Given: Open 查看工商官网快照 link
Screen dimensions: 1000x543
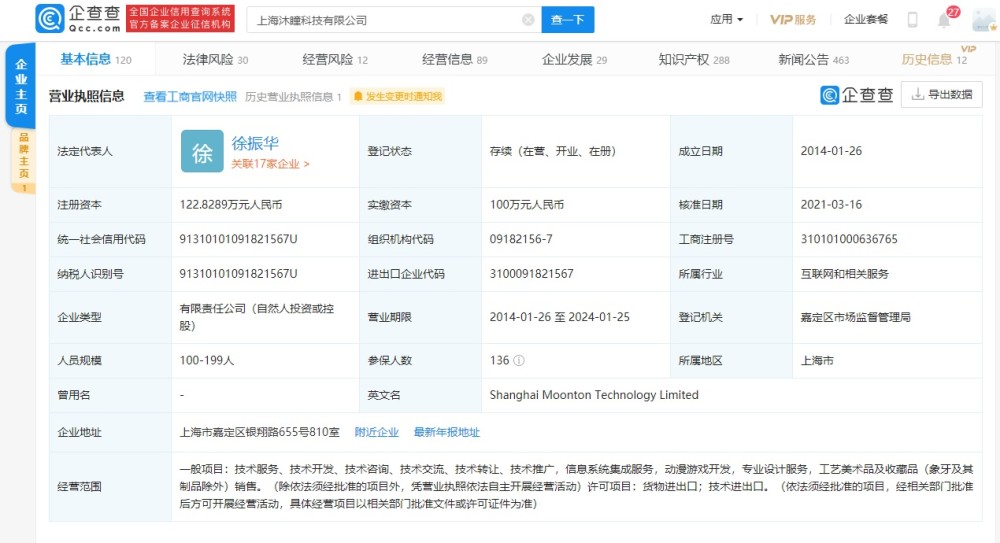Looking at the screenshot, I should click(x=189, y=96).
